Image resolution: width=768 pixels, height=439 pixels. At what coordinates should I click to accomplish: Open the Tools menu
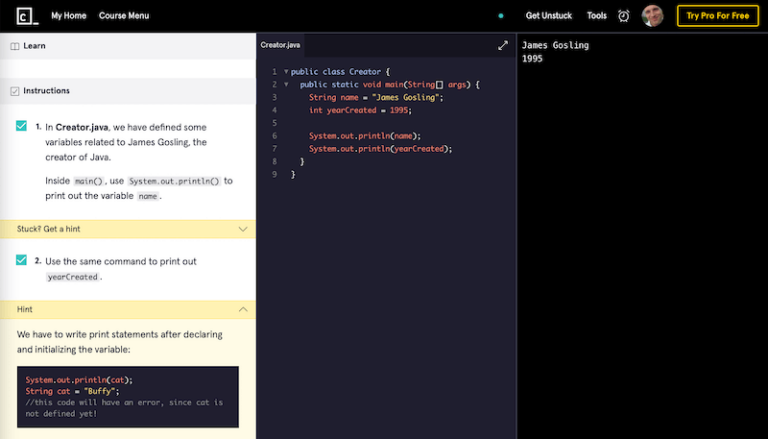[x=597, y=16]
